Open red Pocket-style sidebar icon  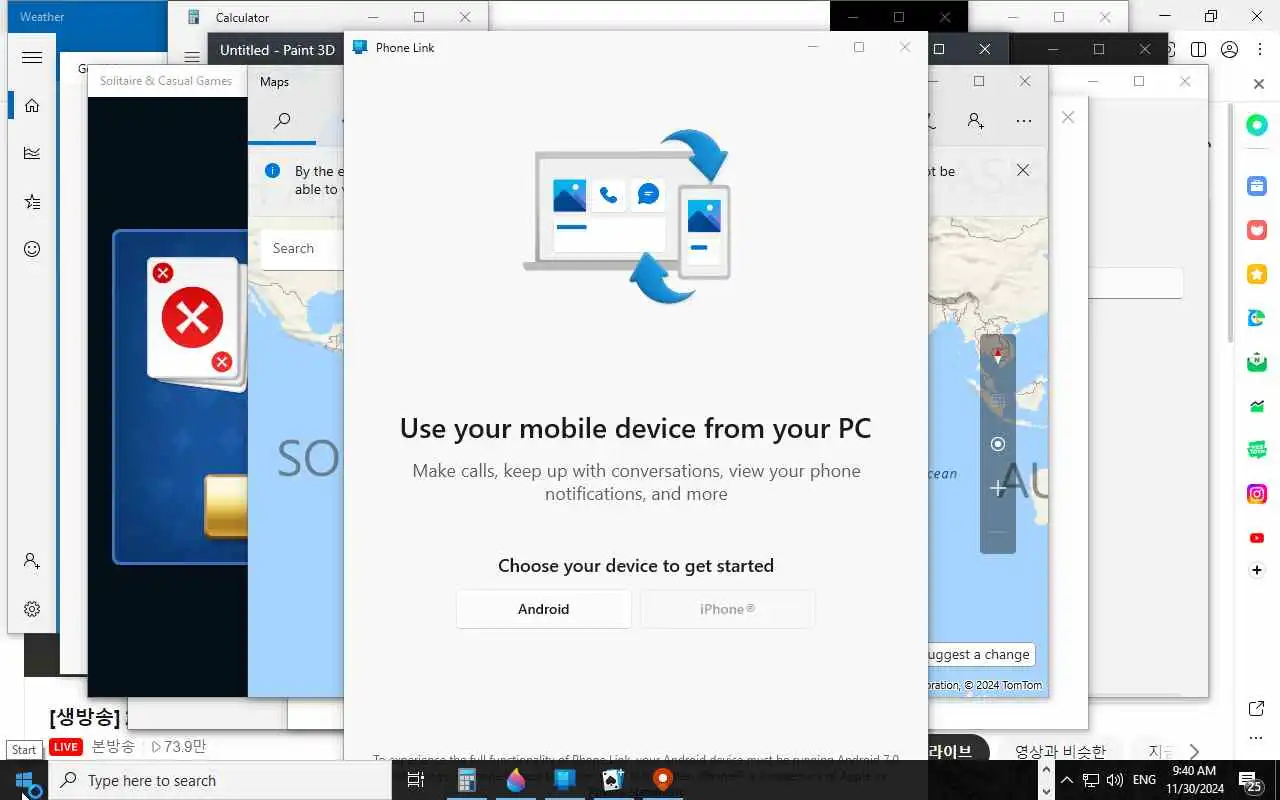[1257, 230]
